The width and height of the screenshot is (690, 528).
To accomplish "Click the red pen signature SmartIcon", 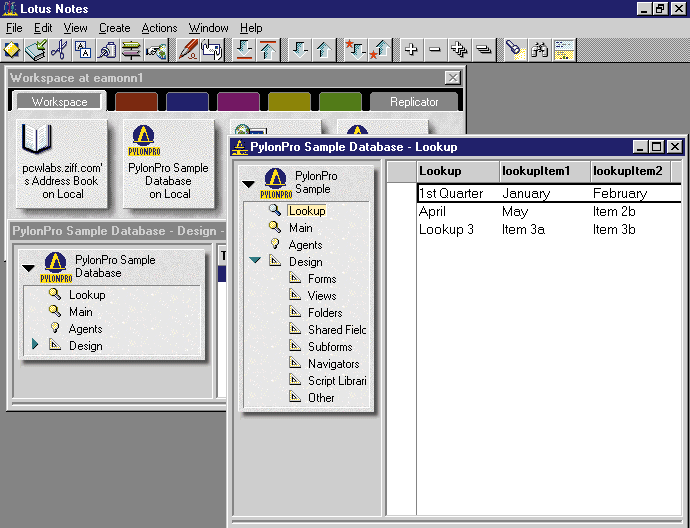I will click(188, 49).
